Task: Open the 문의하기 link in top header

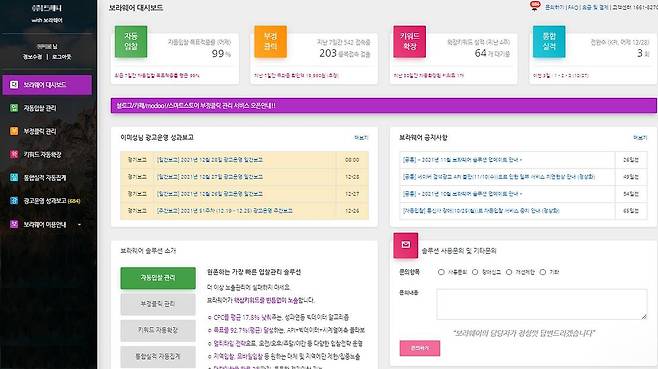Action: point(554,8)
